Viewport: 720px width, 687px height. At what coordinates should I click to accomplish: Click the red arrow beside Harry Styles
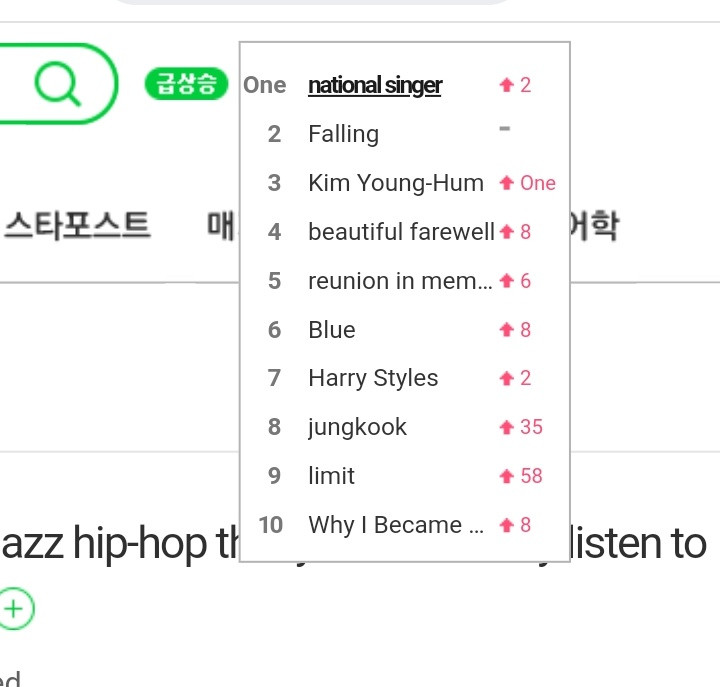pos(506,378)
